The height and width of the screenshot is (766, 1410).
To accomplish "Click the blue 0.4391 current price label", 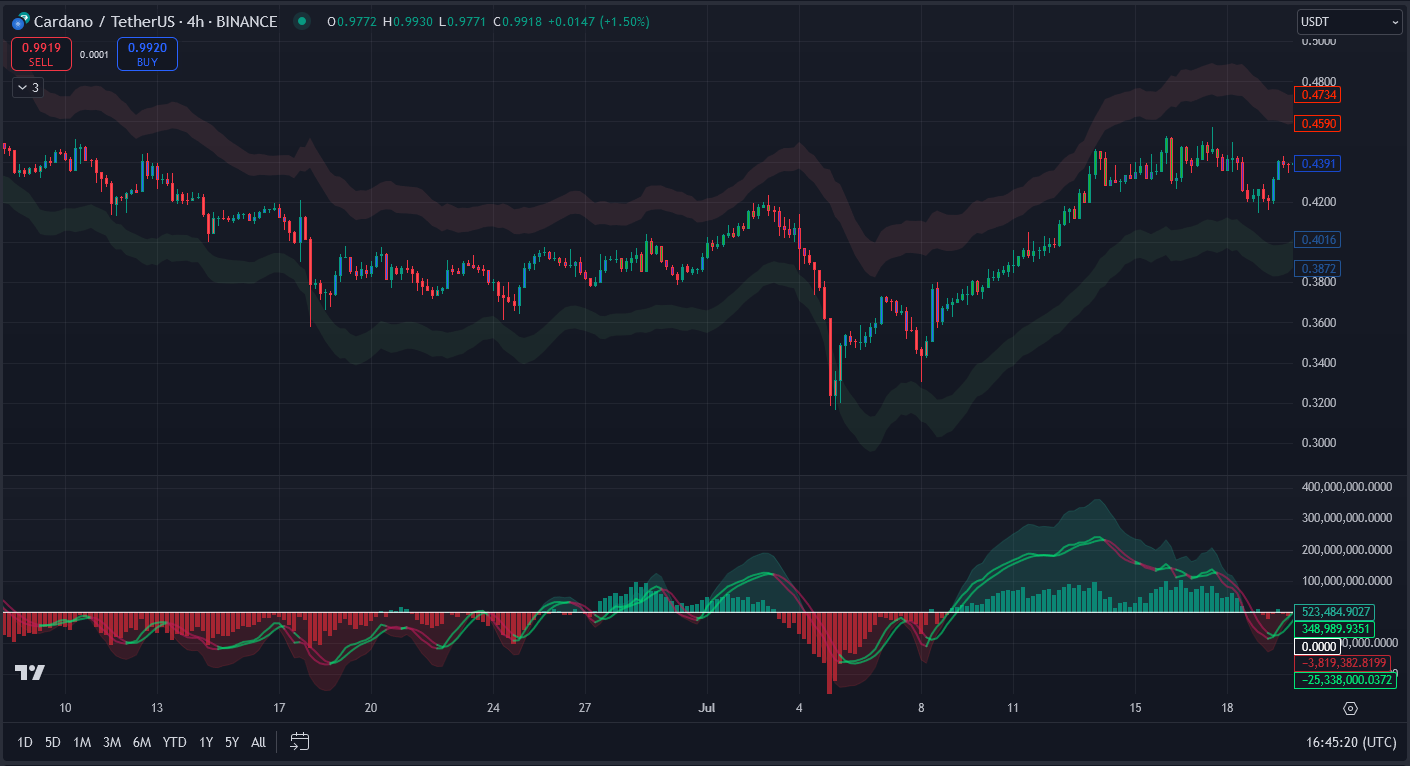I will pos(1316,163).
